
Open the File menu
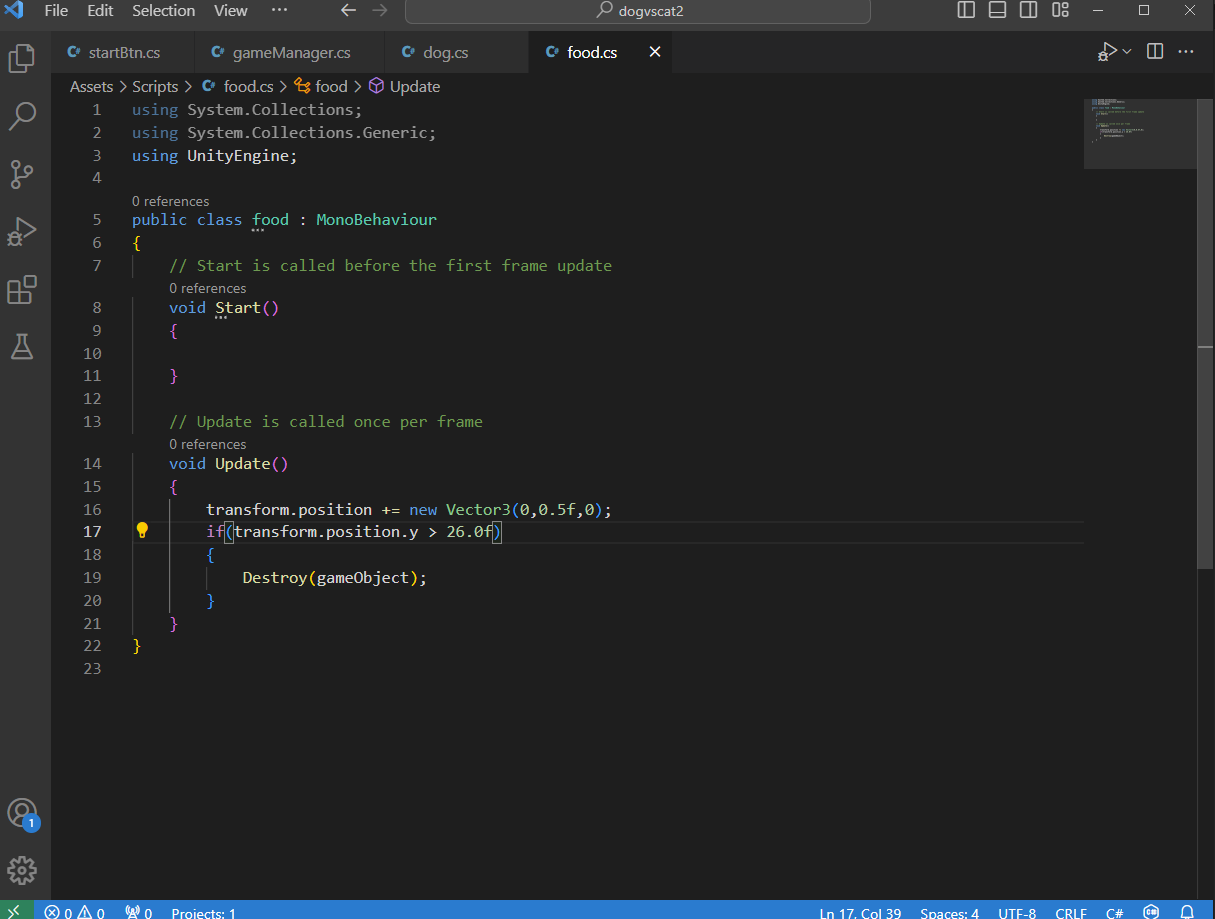click(56, 11)
